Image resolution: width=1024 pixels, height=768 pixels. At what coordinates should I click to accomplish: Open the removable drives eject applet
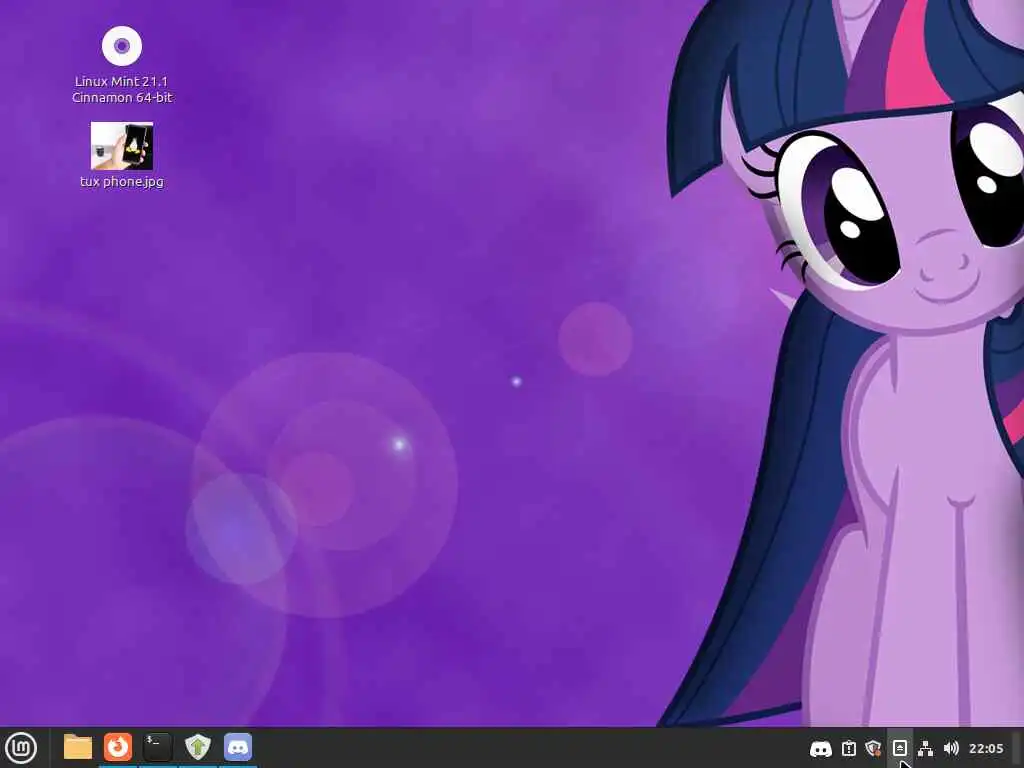899,748
